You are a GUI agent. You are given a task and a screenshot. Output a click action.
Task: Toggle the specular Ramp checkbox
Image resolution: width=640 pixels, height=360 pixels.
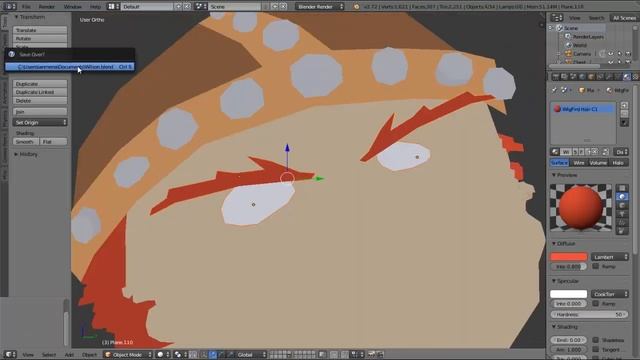[x=596, y=303]
